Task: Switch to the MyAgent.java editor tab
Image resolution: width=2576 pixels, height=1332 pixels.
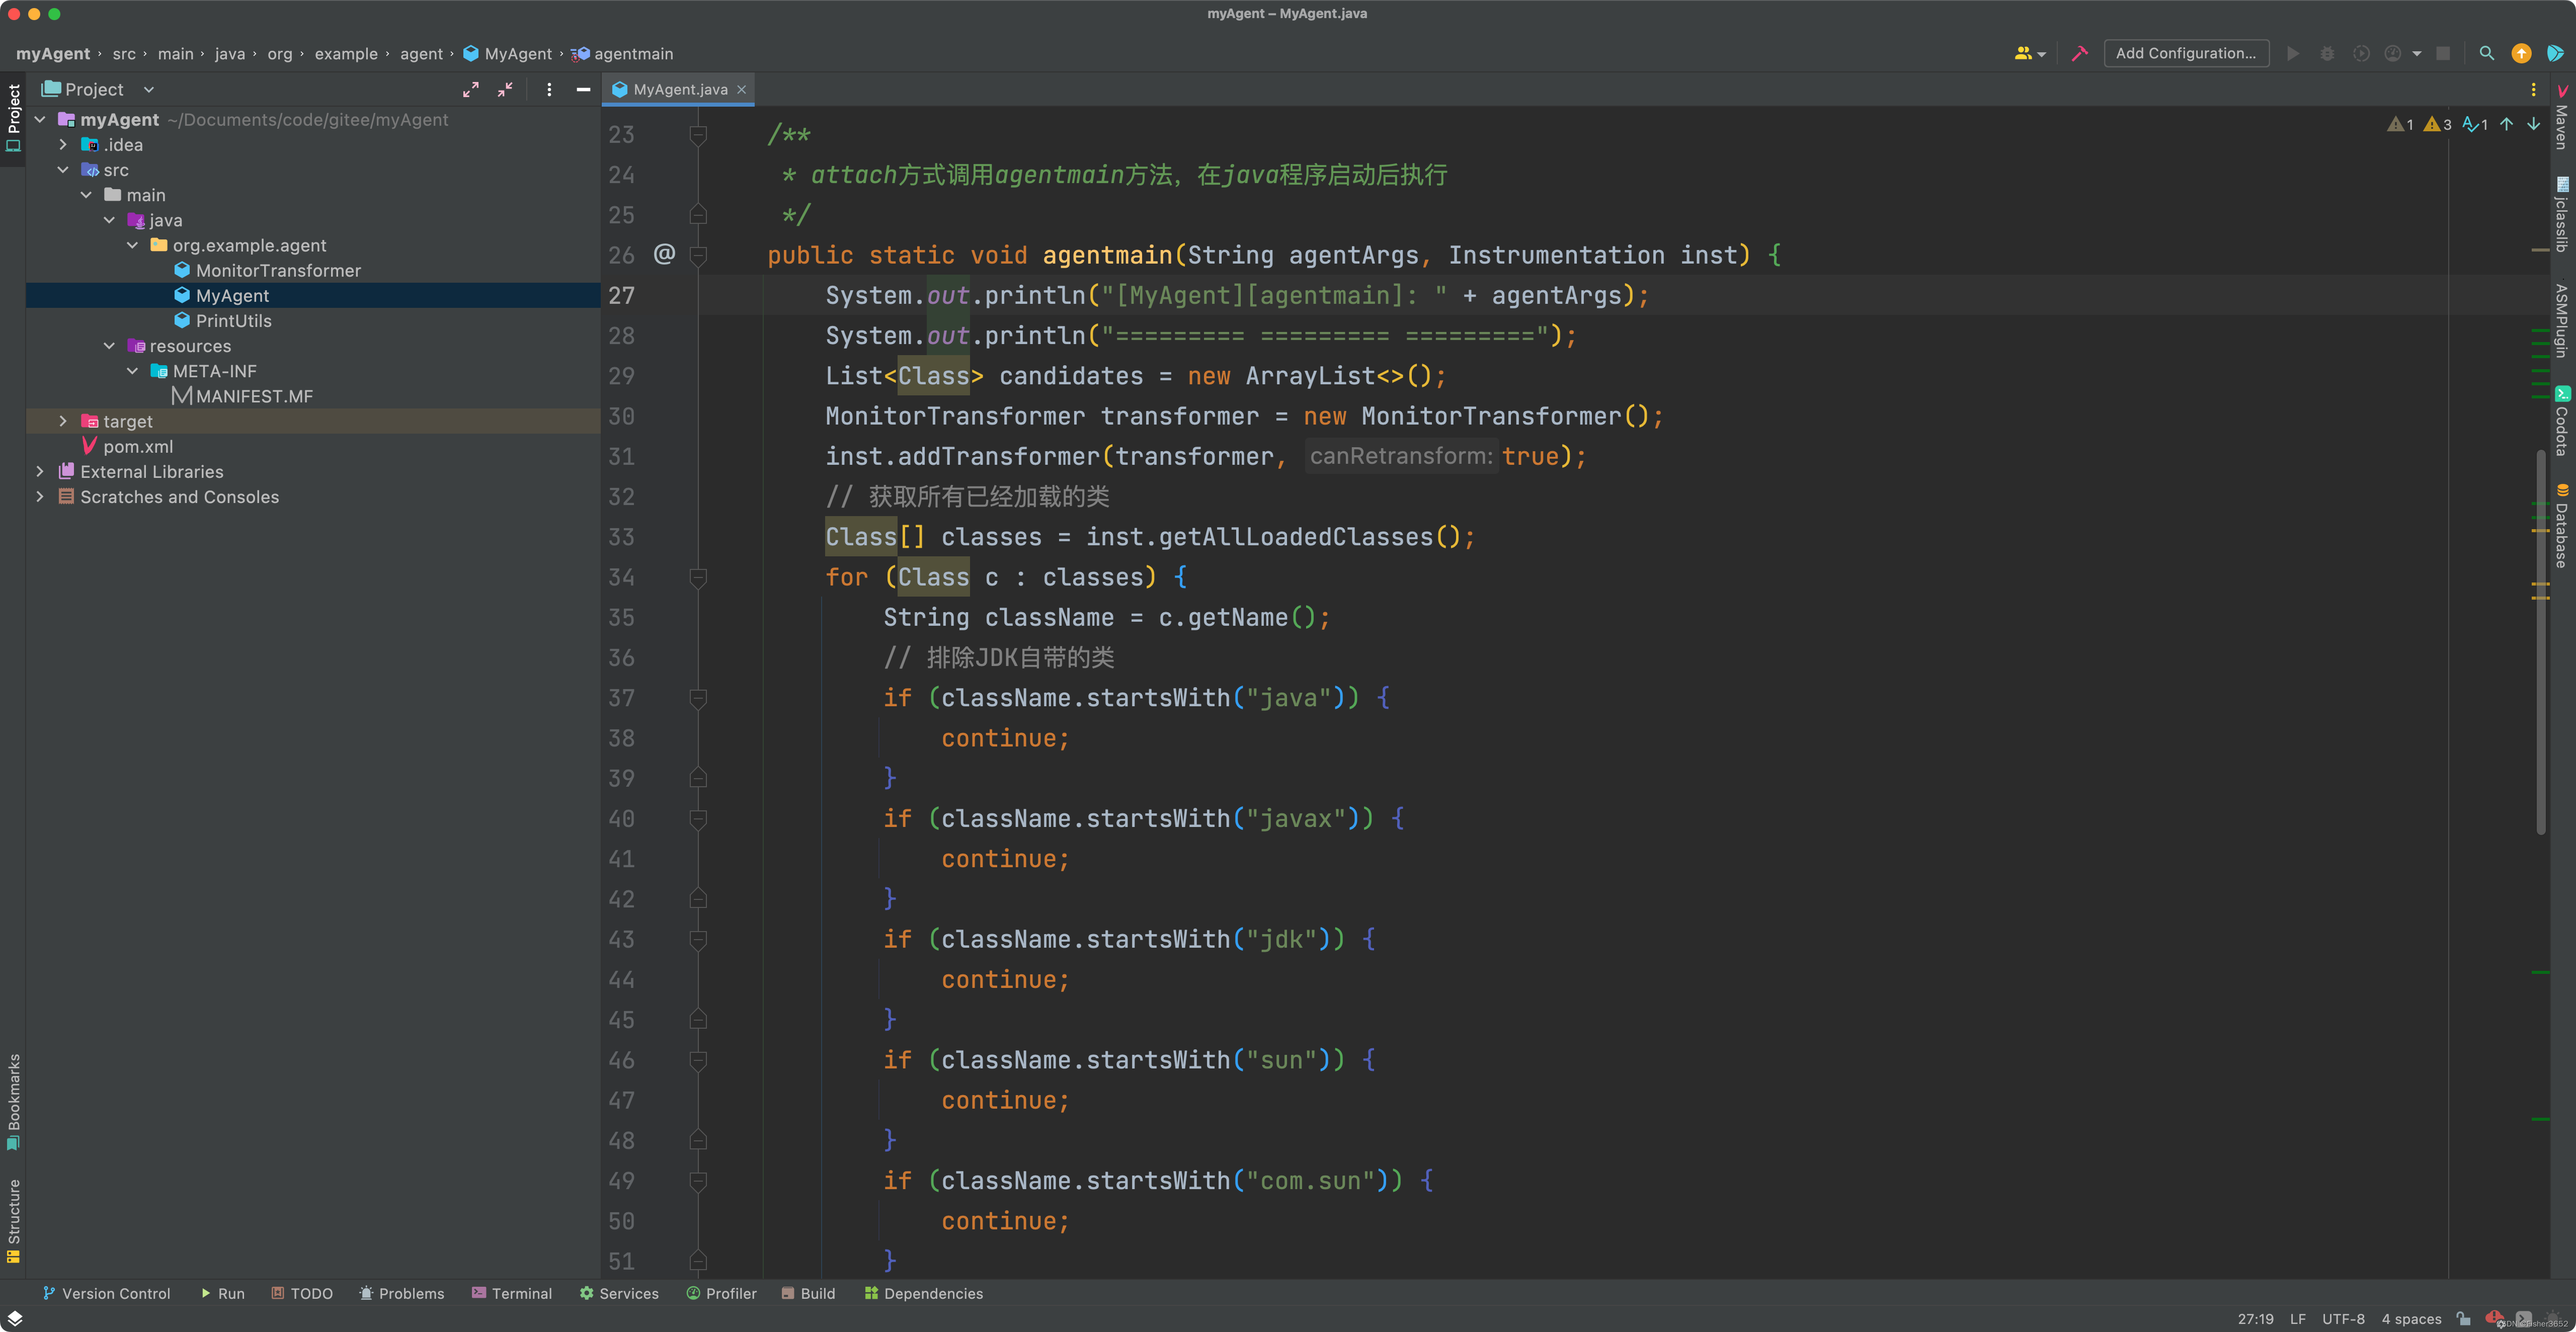Action: [x=679, y=90]
